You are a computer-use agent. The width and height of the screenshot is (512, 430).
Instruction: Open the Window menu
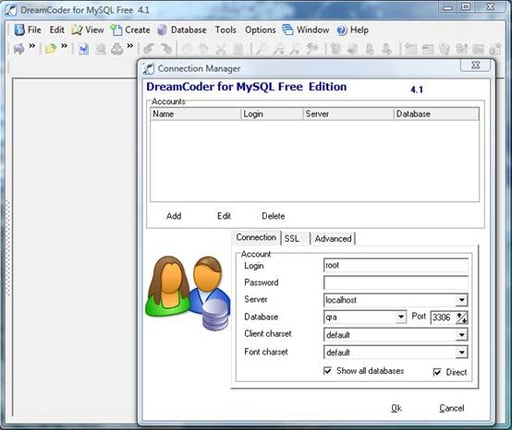coord(306,30)
